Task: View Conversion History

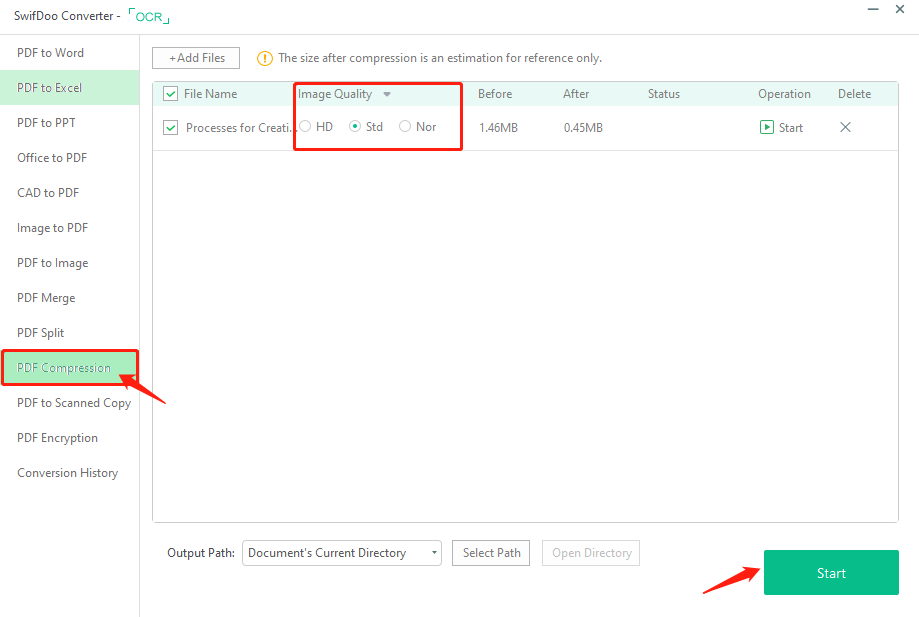Action: point(67,472)
